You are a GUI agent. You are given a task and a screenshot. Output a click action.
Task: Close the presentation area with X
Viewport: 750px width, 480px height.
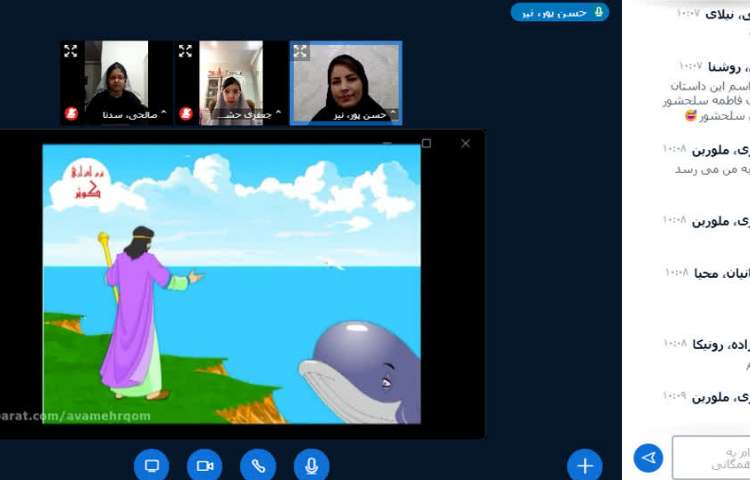point(465,143)
